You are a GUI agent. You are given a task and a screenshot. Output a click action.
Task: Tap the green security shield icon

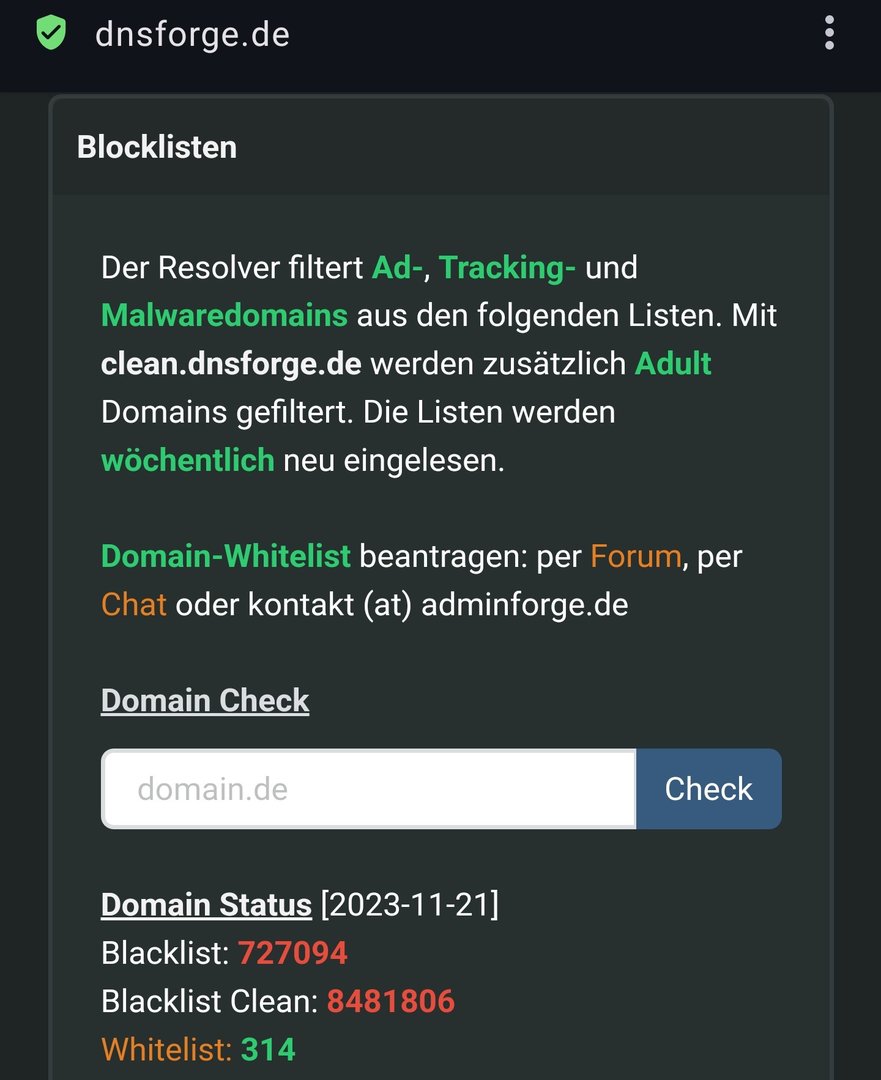click(x=50, y=33)
